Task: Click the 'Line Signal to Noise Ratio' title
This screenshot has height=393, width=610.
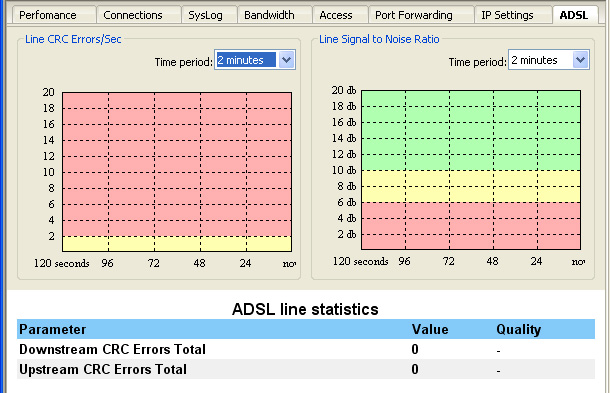Action: 379,39
